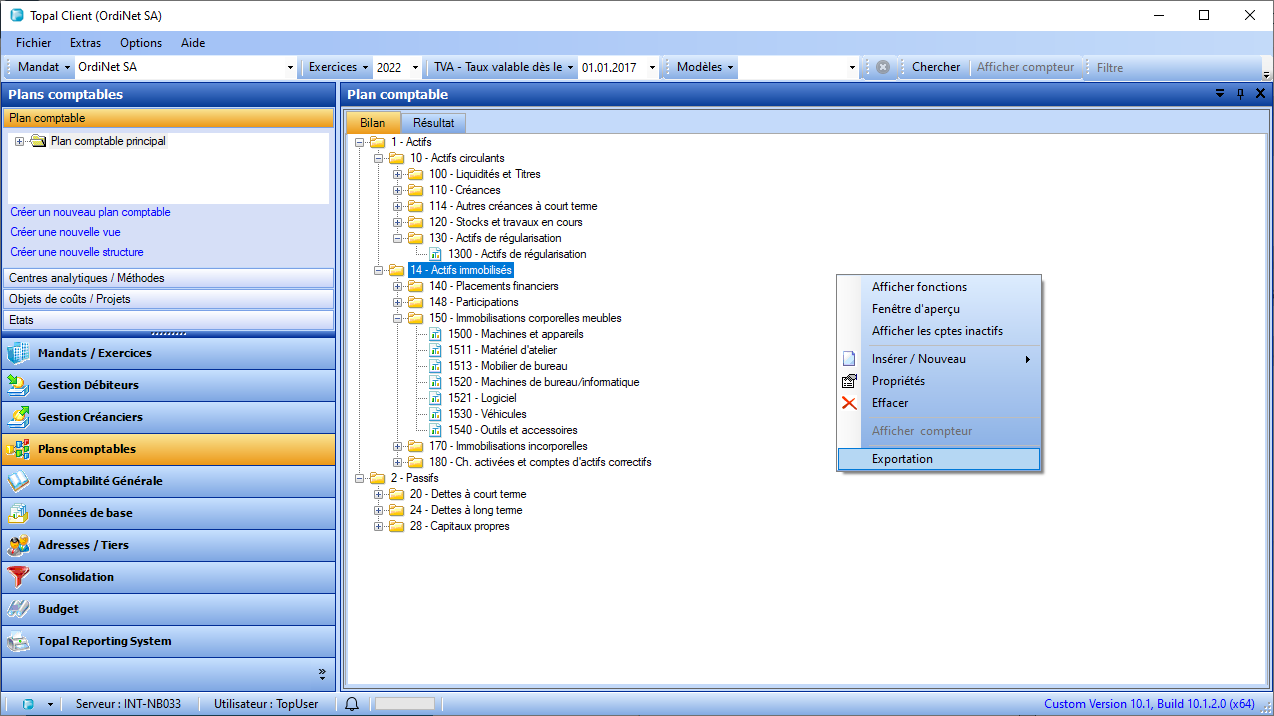1274x716 pixels.
Task: Collapse the 150 Immobilisations corporelles meubles node
Action: click(397, 318)
